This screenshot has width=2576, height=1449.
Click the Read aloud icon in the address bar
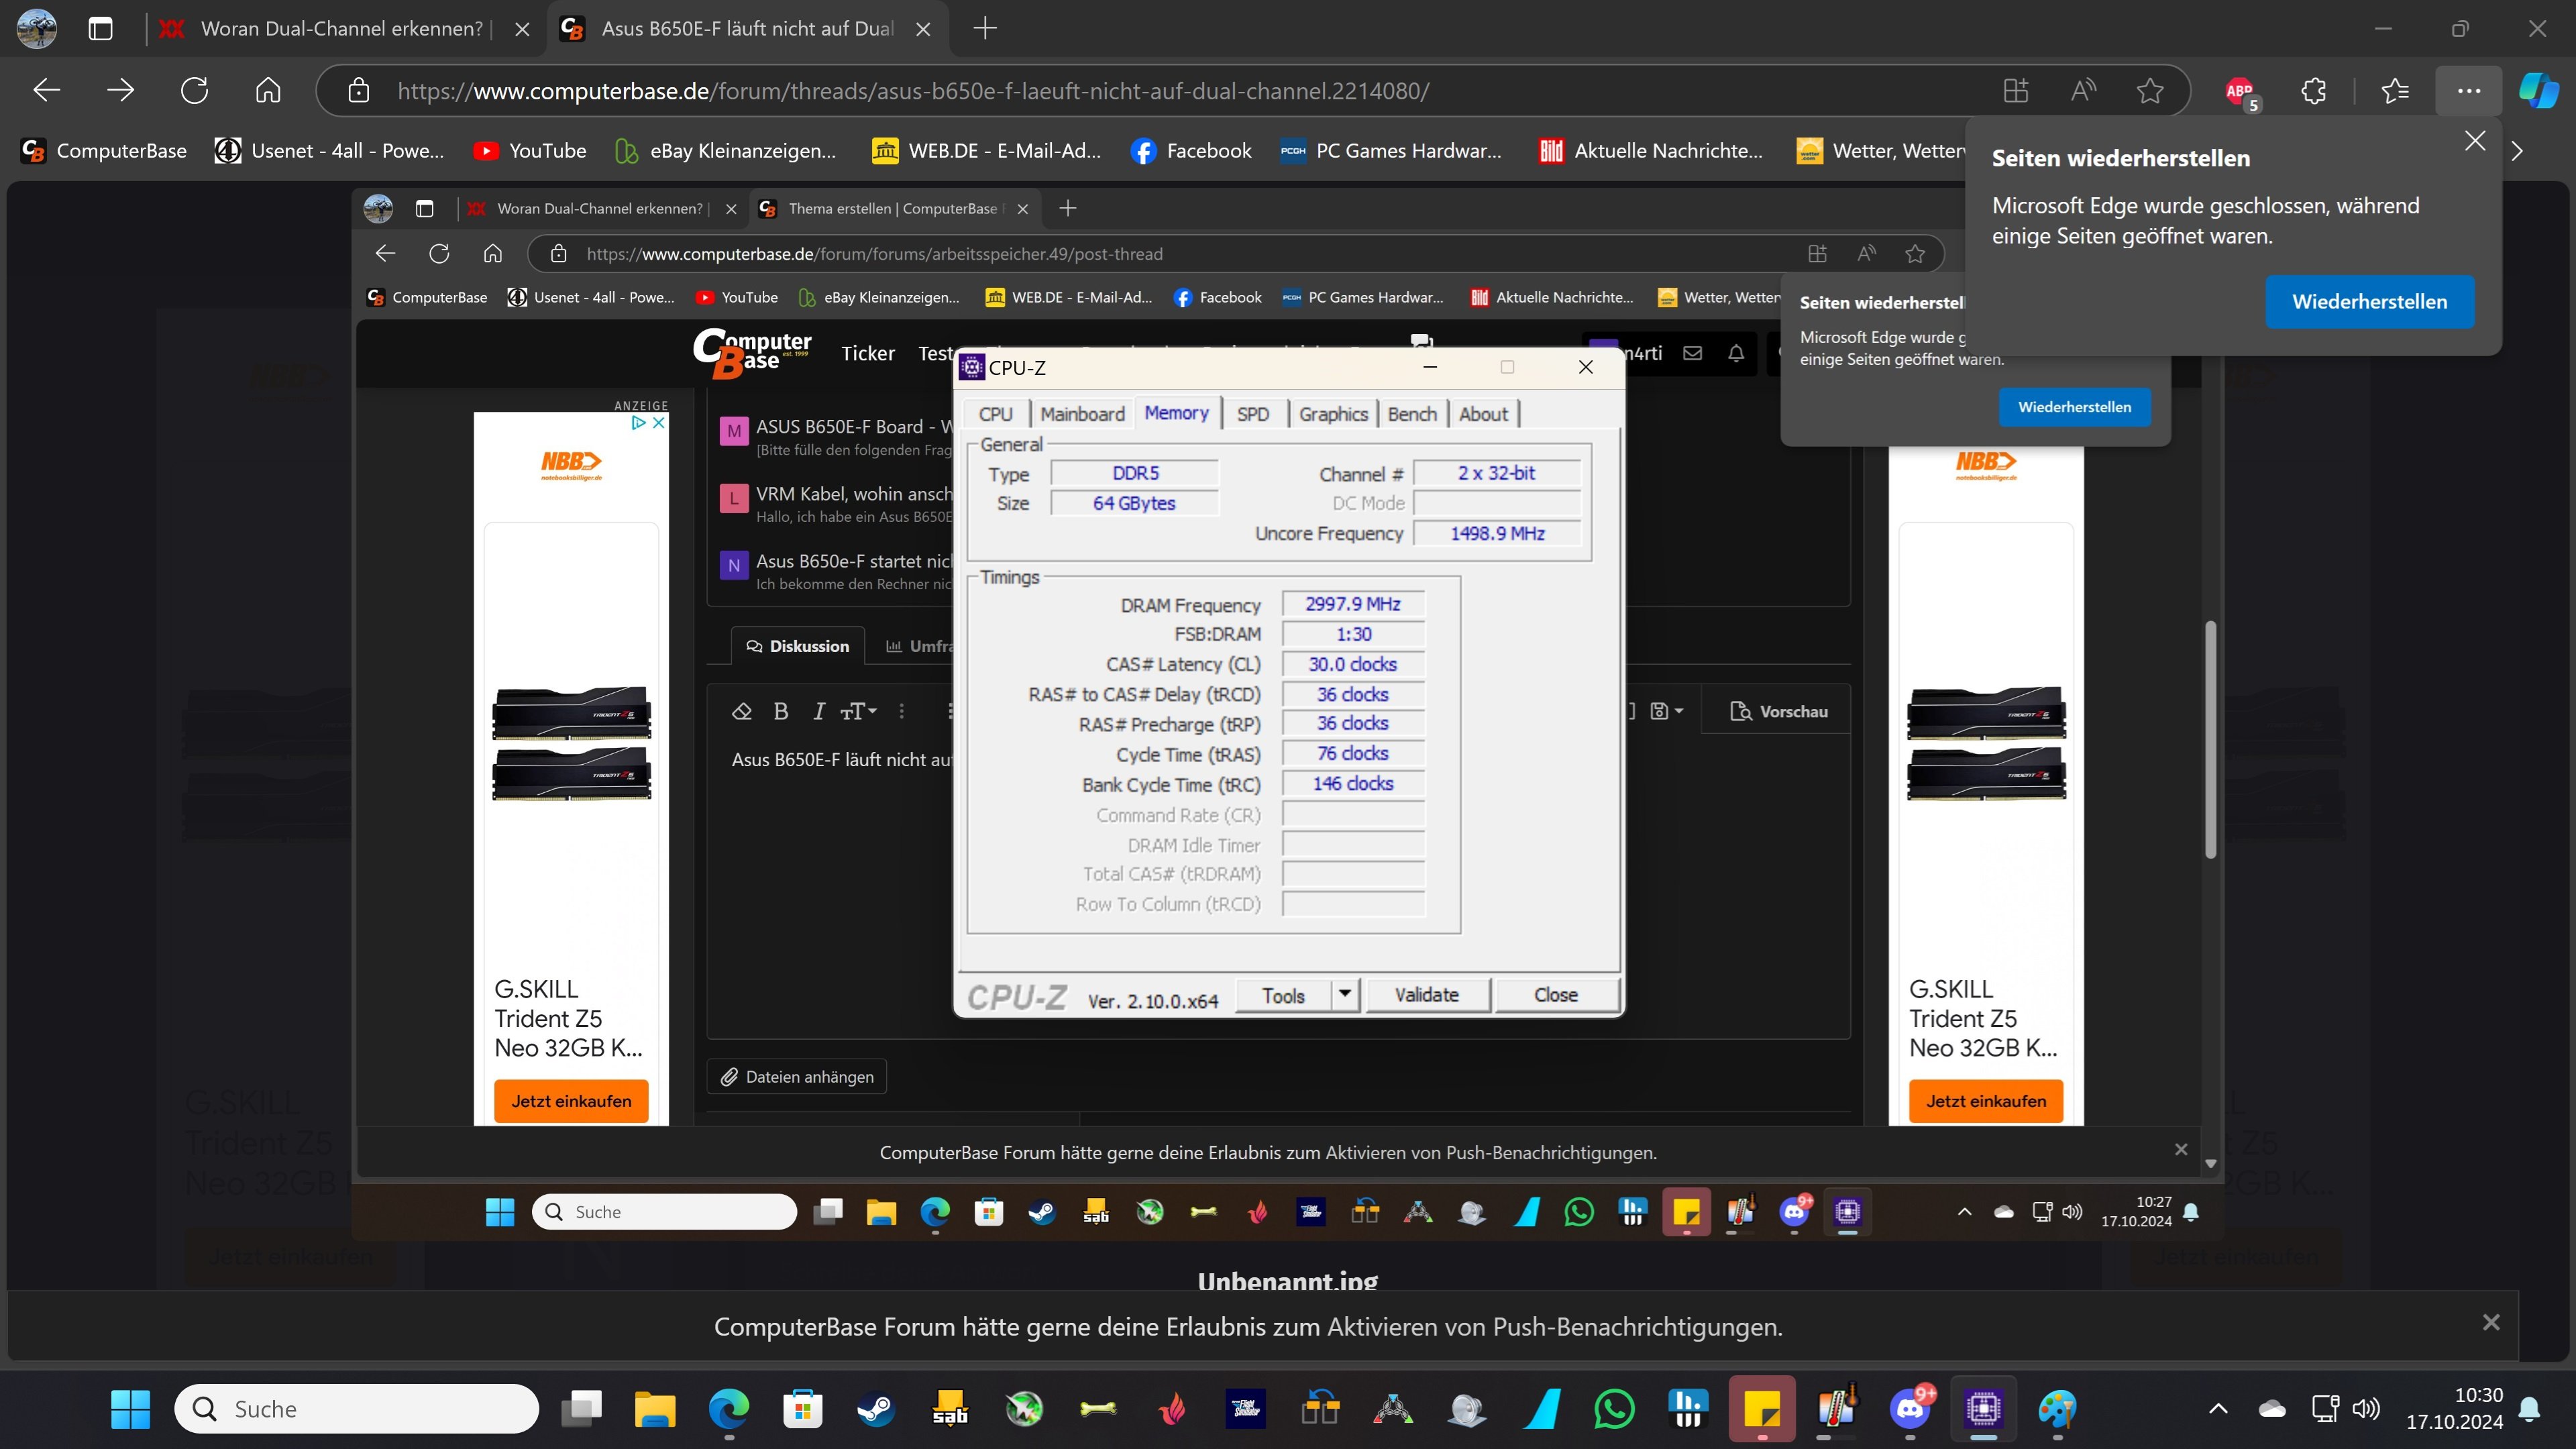2083,91
